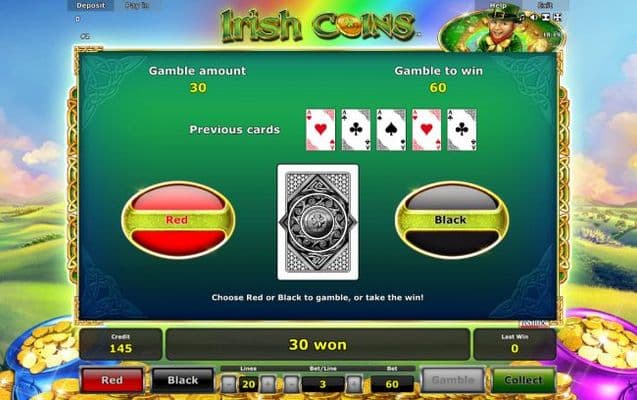Click the Black button in bottom bar
The height and width of the screenshot is (400, 637).
tap(183, 380)
